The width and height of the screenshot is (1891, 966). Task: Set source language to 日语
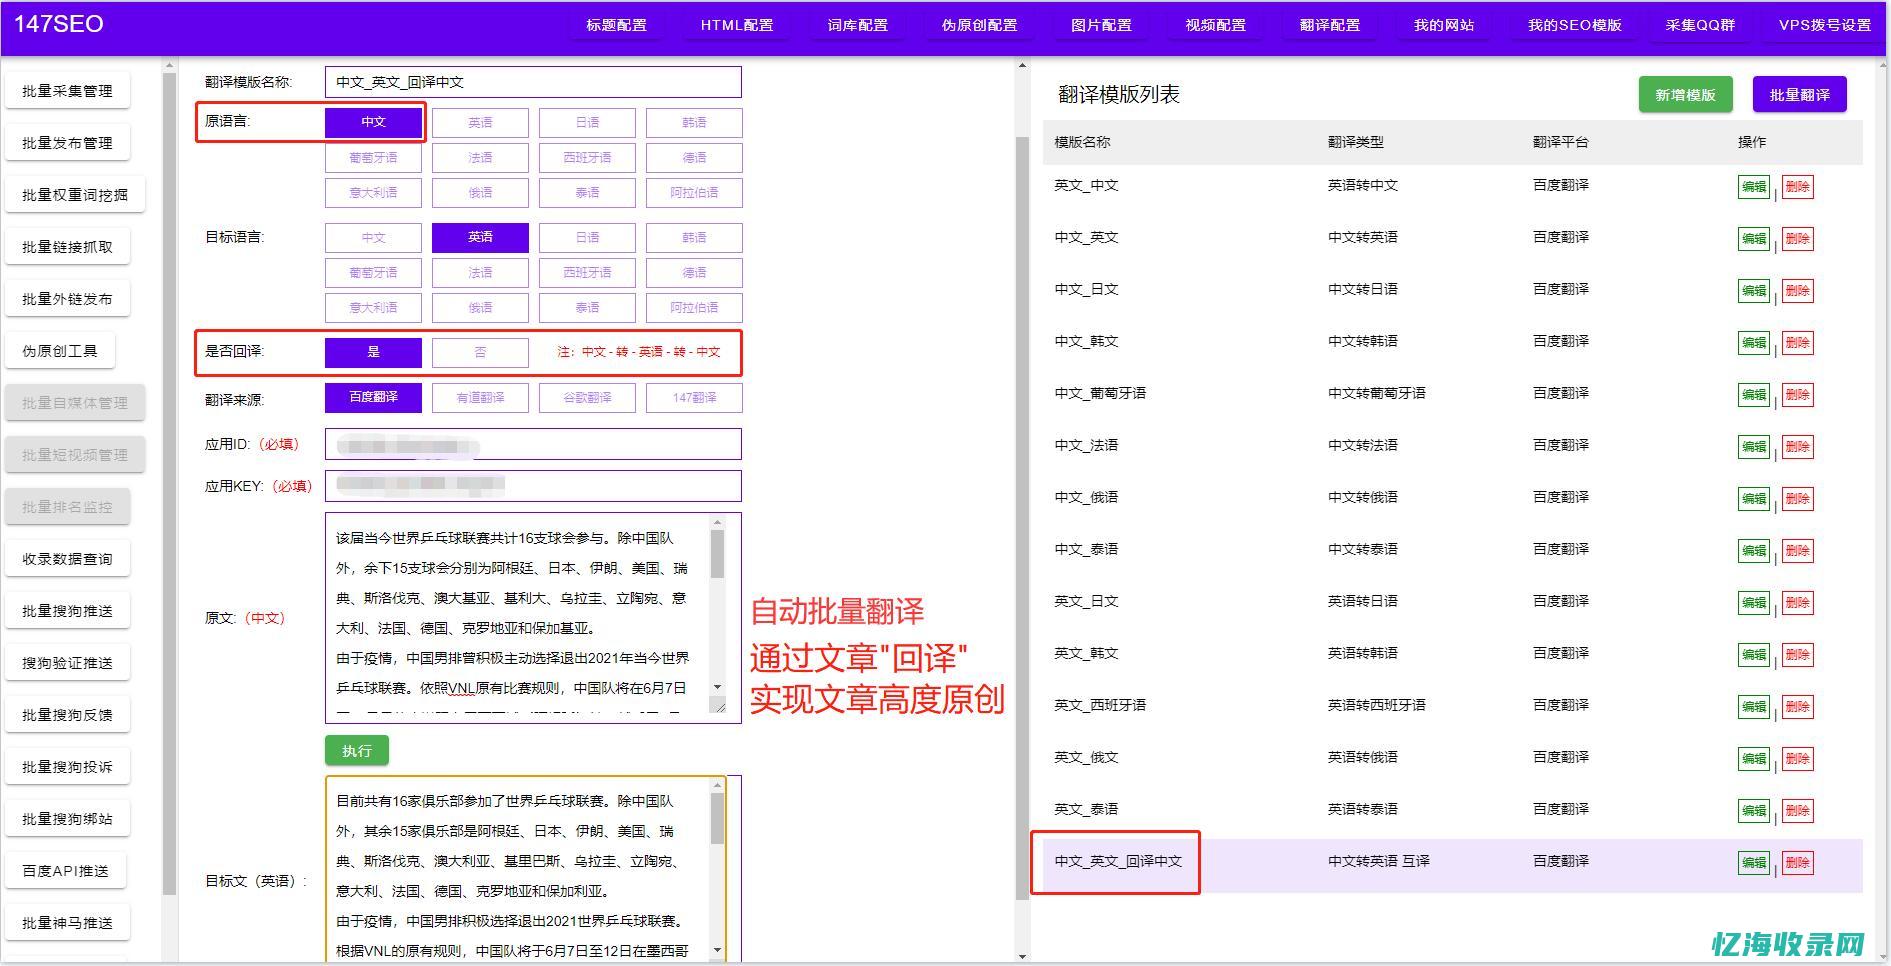click(x=587, y=122)
